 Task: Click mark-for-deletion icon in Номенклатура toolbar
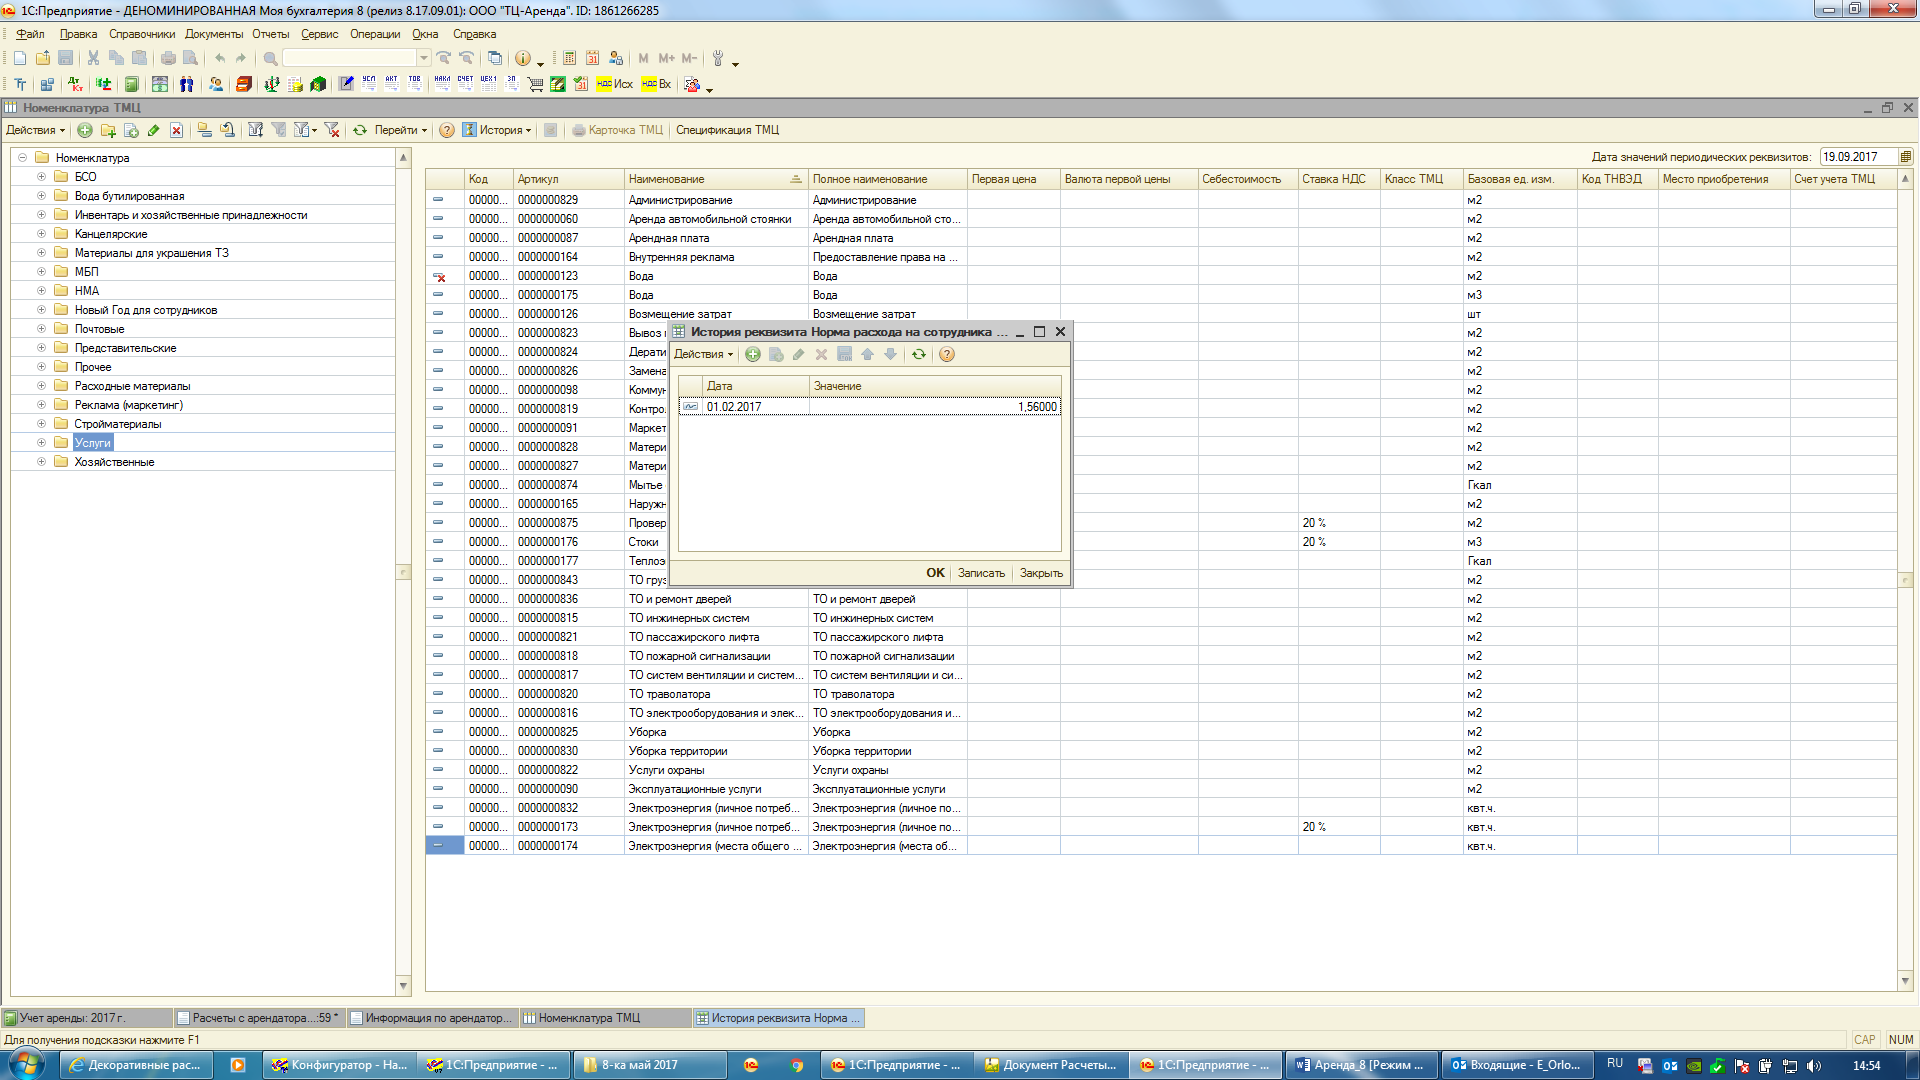coord(176,130)
